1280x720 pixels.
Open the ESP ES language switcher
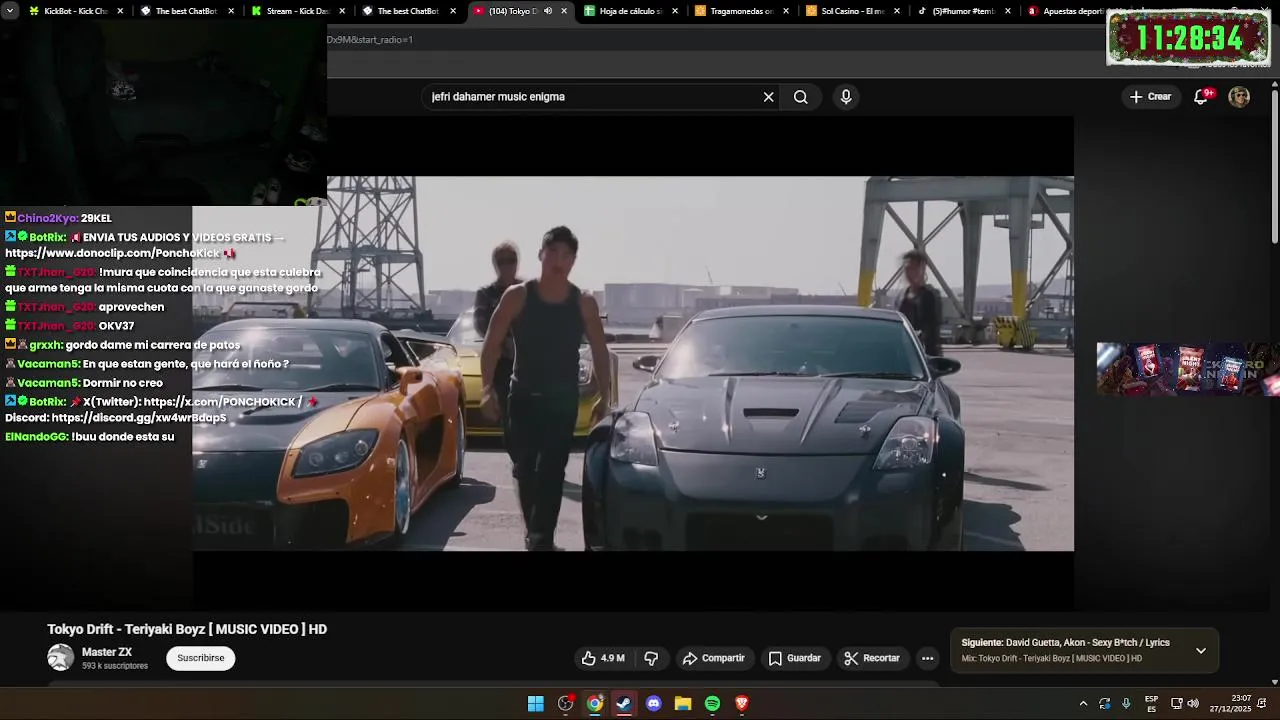pos(1151,704)
